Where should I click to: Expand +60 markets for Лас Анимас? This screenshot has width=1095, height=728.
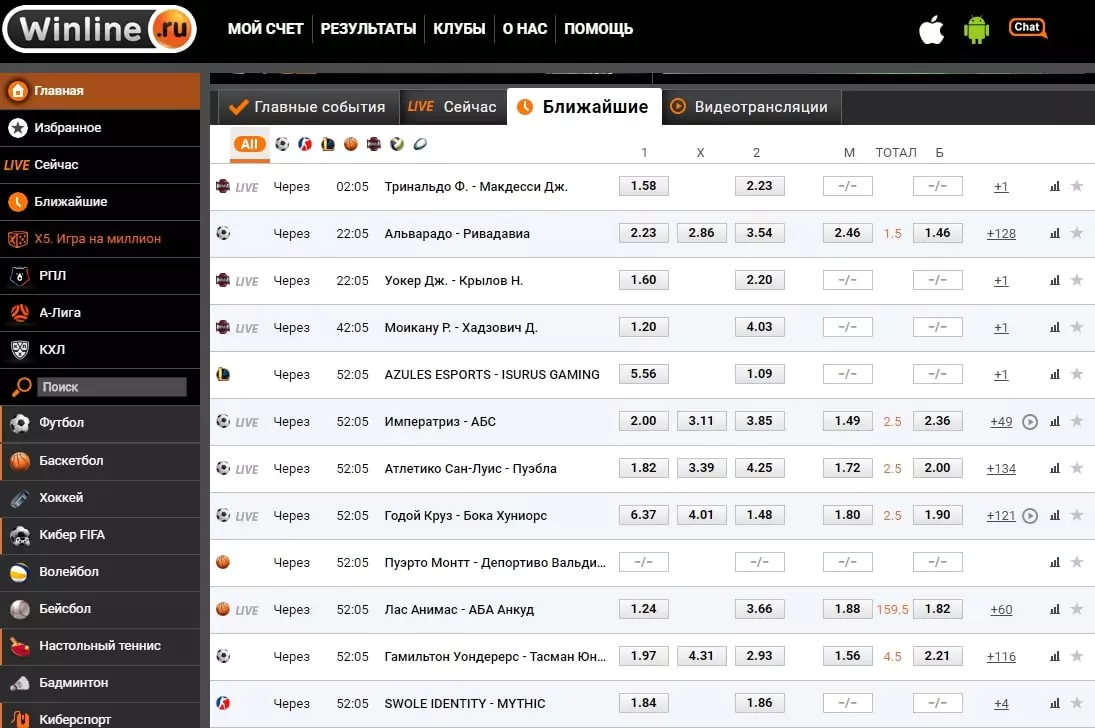(x=1001, y=609)
